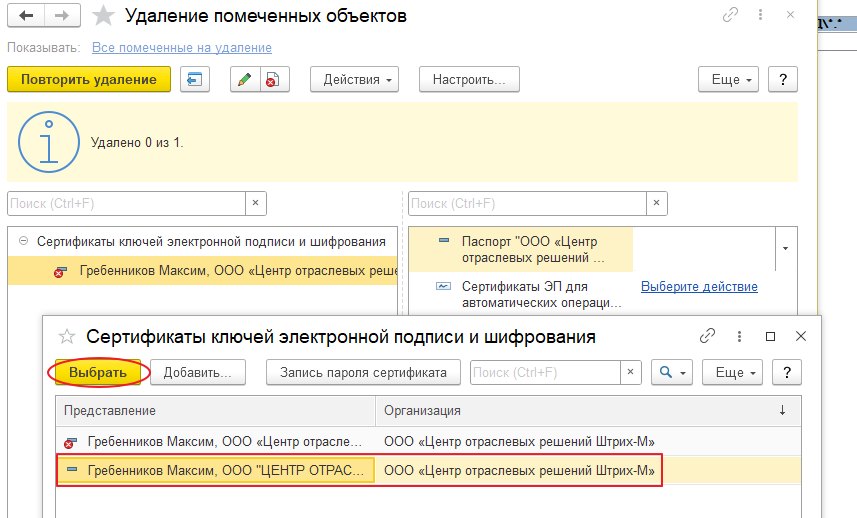This screenshot has width=857, height=518.
Task: Click the document with red cross icon
Action: 274,79
